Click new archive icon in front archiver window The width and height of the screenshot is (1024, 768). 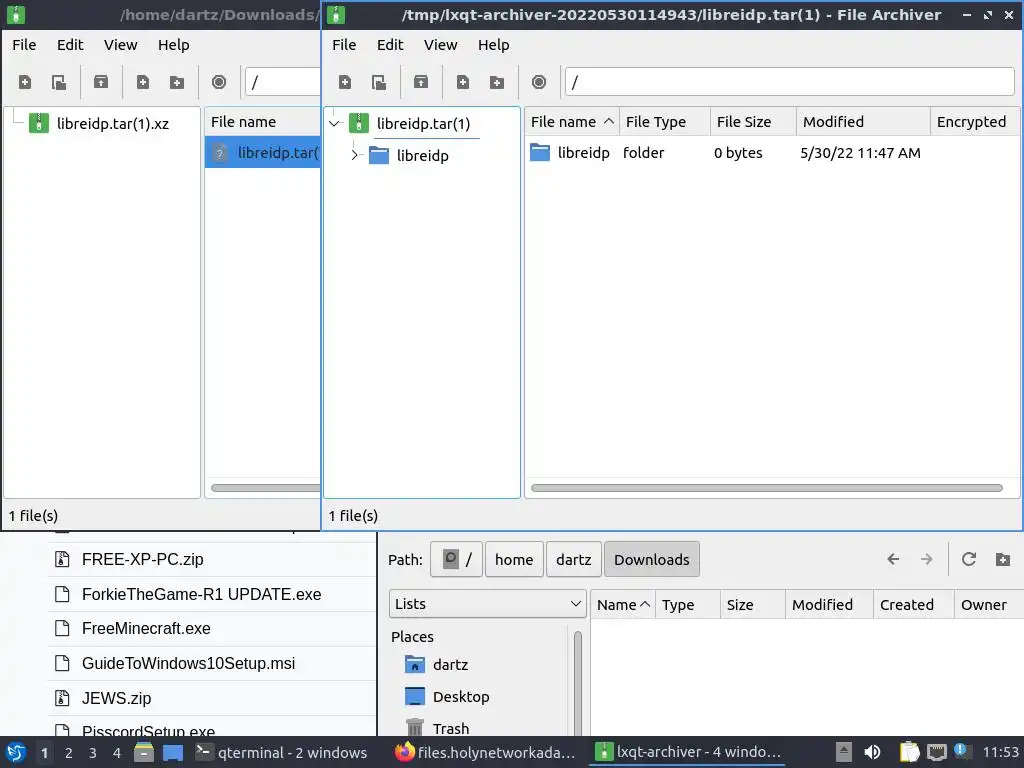345,82
